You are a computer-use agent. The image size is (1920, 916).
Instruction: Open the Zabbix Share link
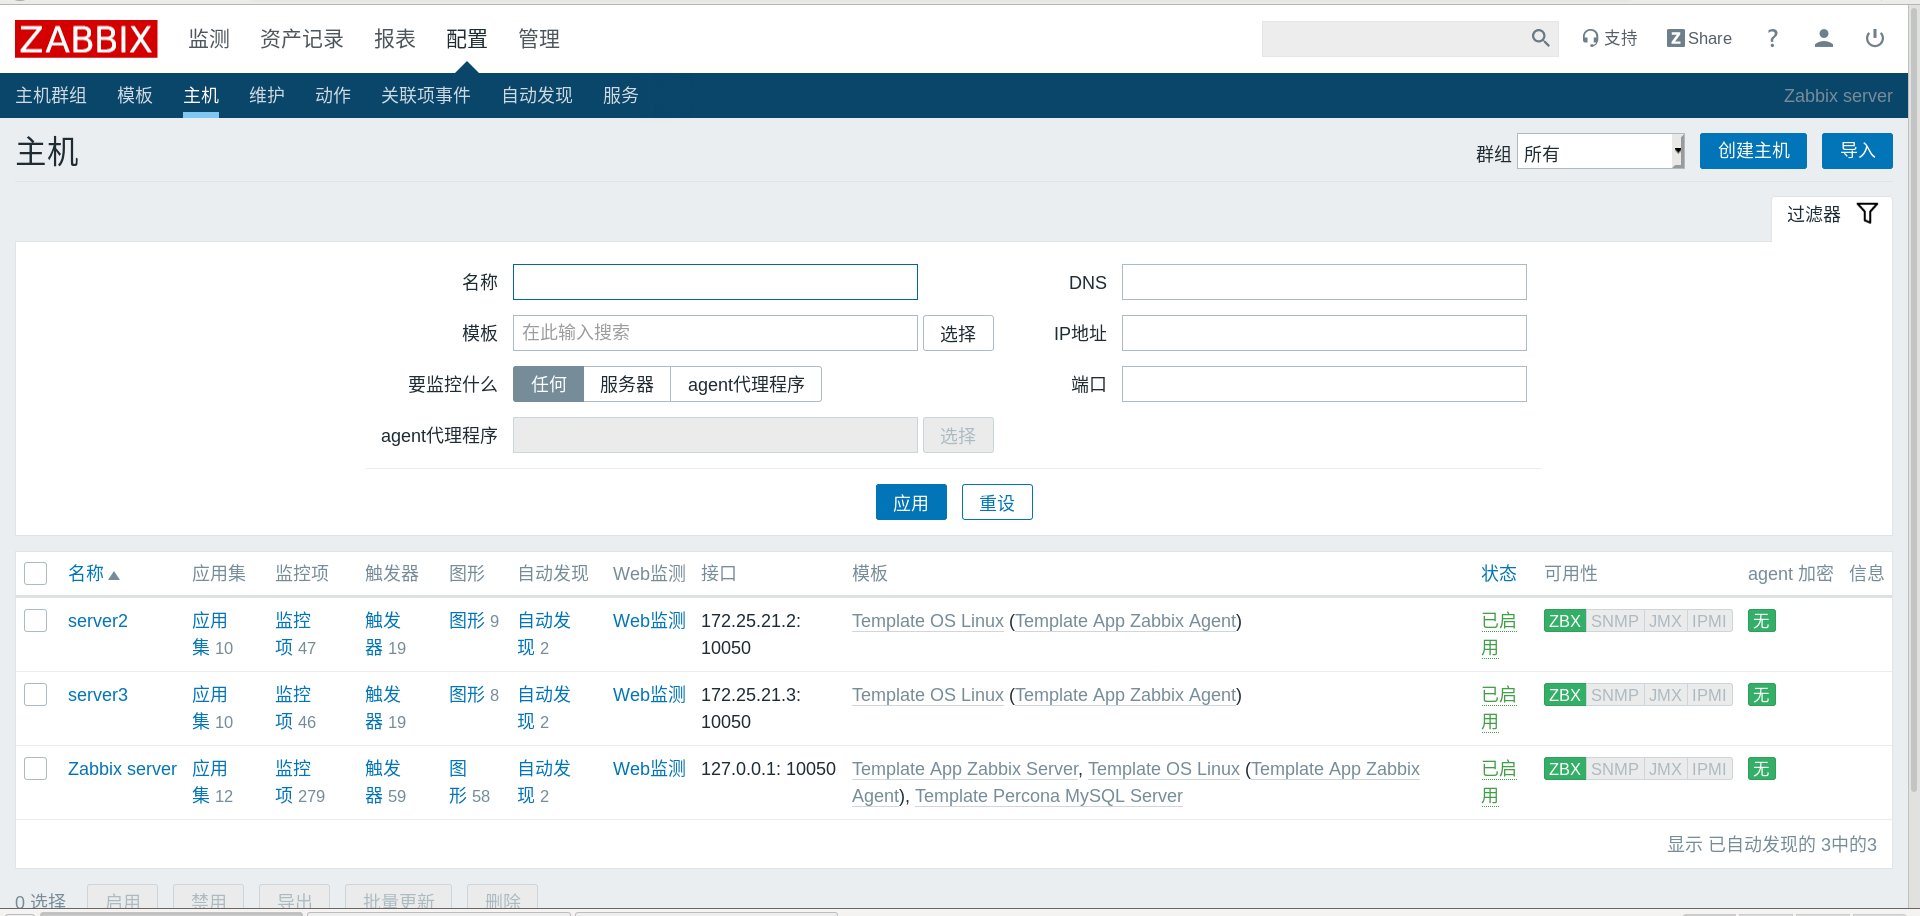(x=1699, y=38)
